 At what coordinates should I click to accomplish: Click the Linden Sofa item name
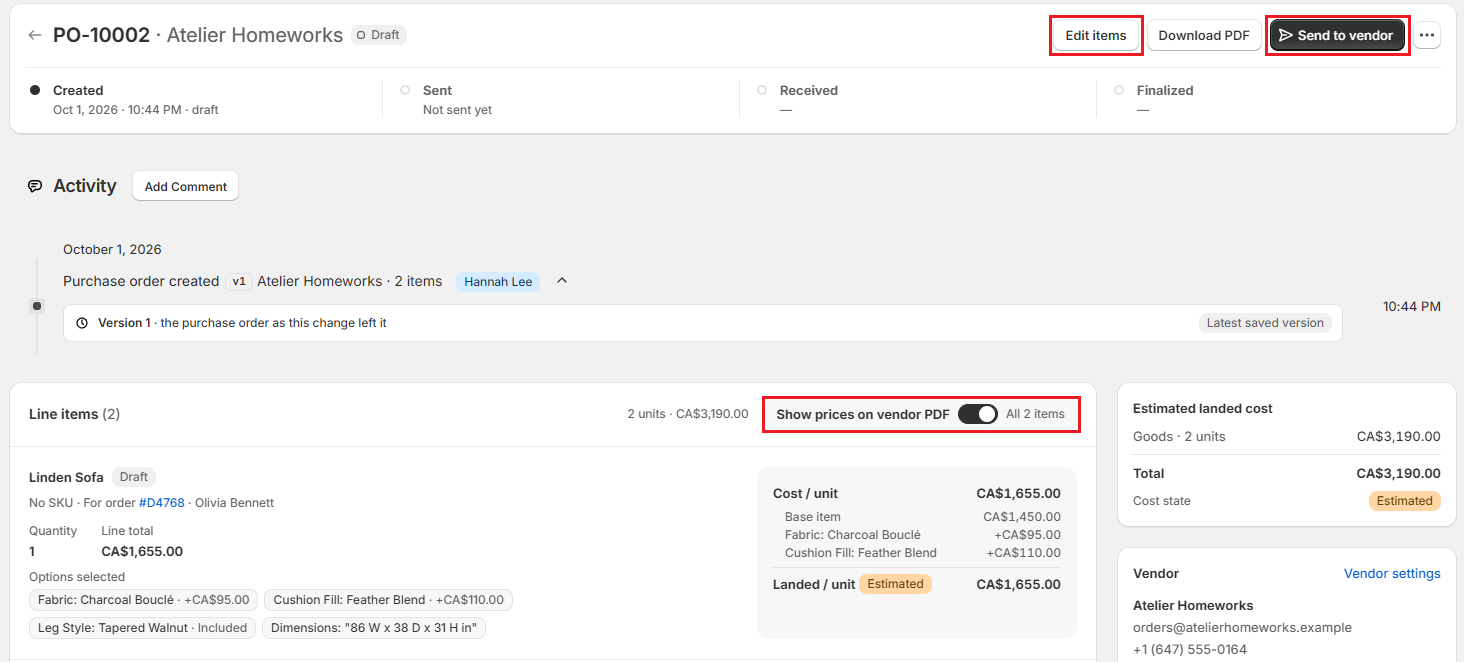pos(66,477)
